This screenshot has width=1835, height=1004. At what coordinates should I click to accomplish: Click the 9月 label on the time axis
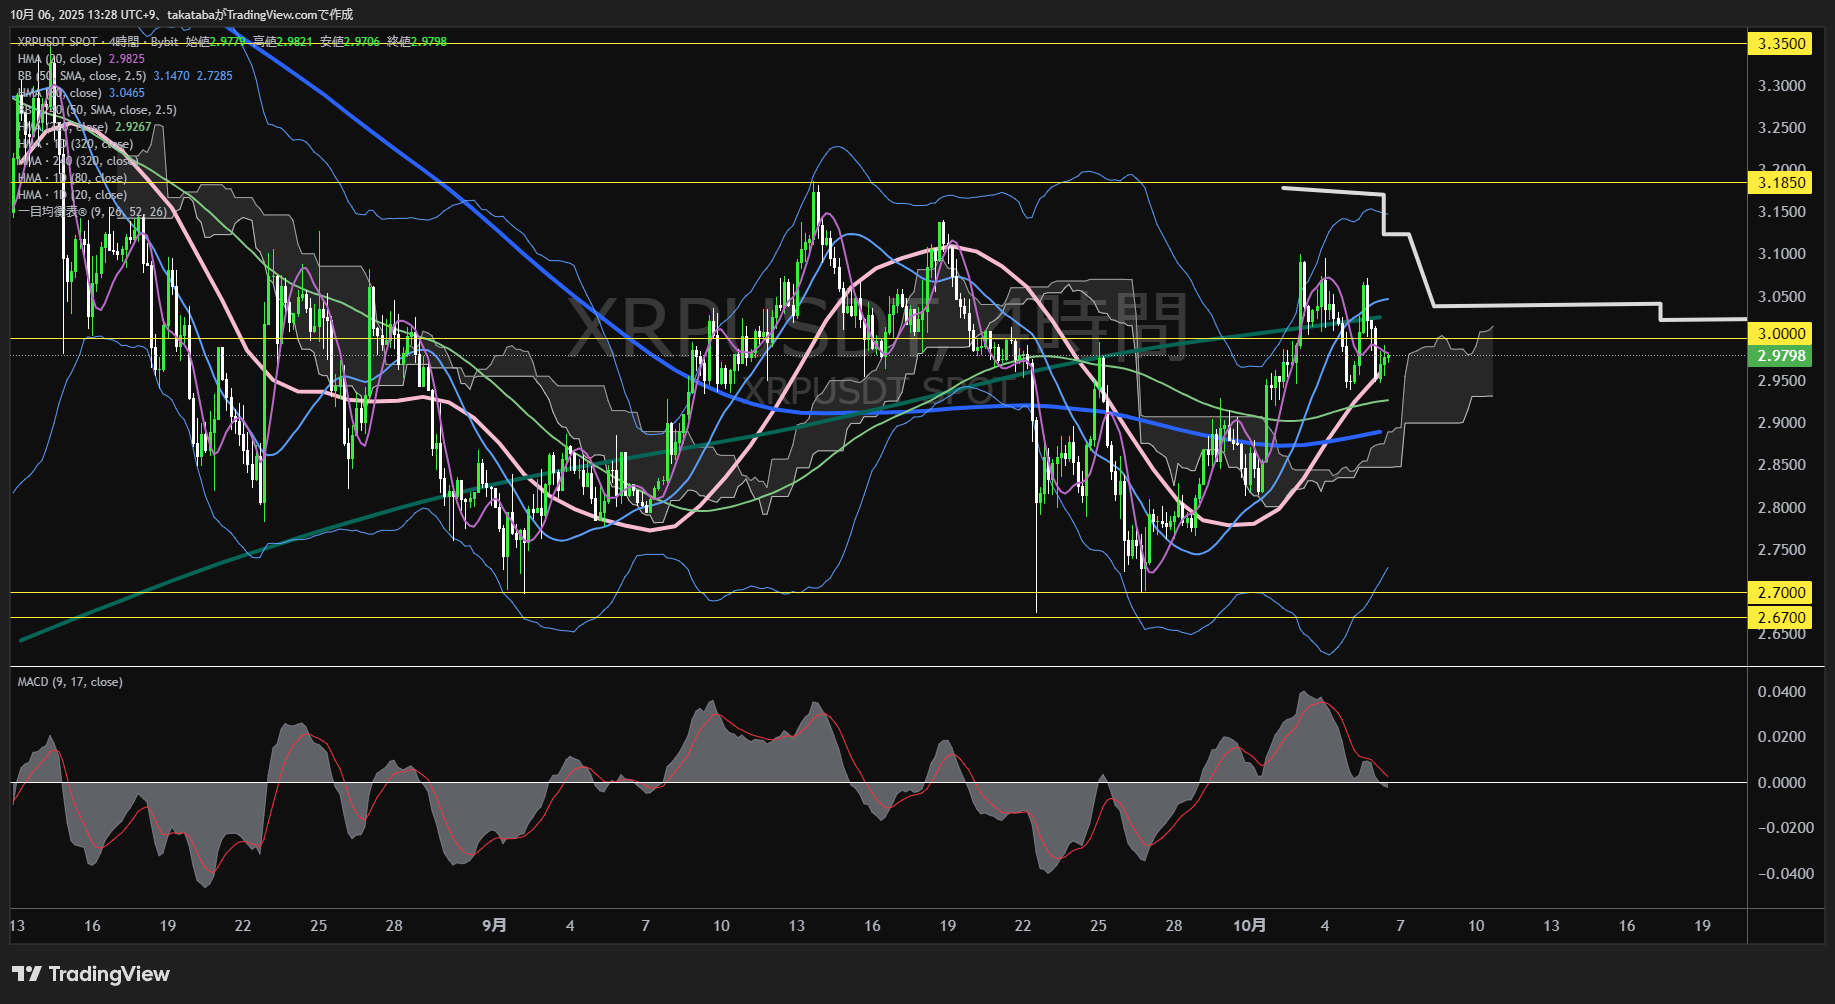coord(494,926)
